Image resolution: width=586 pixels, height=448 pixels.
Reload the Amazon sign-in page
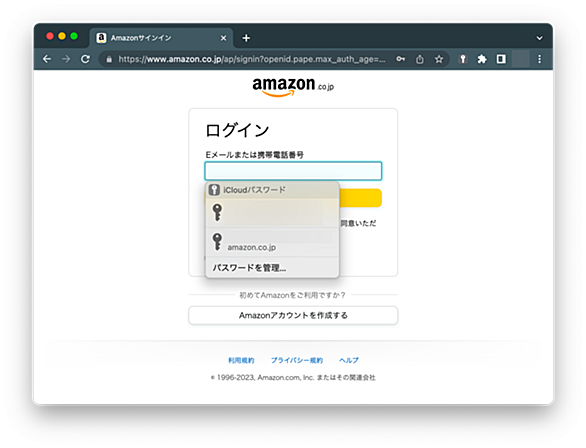(85, 59)
